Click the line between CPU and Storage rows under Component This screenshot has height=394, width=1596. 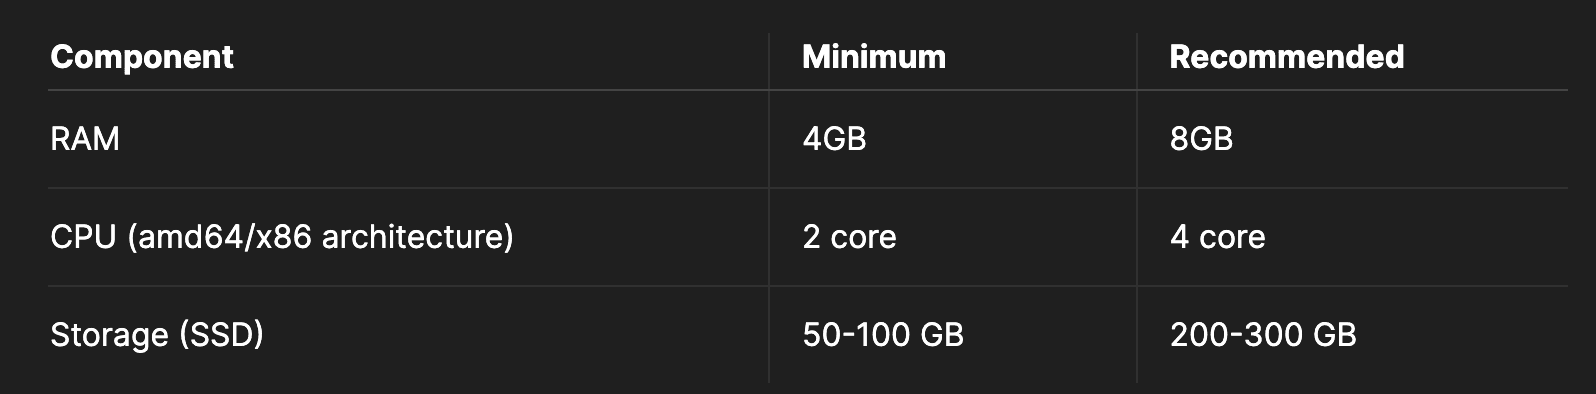[x=408, y=286]
